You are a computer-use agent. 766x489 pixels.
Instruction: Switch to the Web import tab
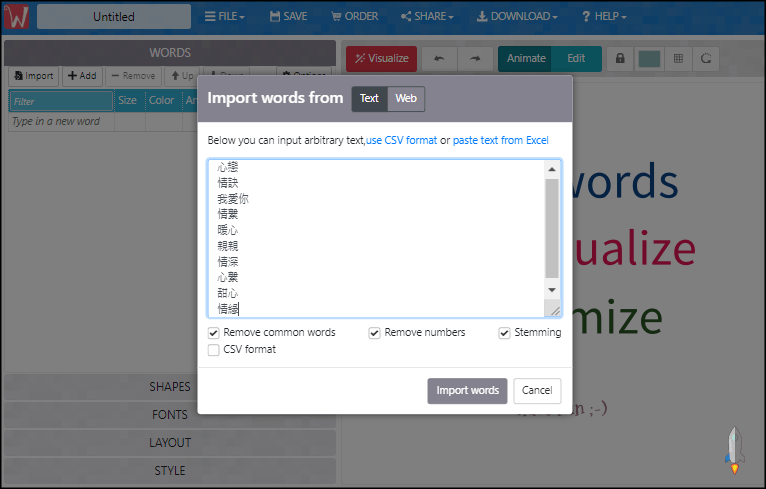(406, 98)
